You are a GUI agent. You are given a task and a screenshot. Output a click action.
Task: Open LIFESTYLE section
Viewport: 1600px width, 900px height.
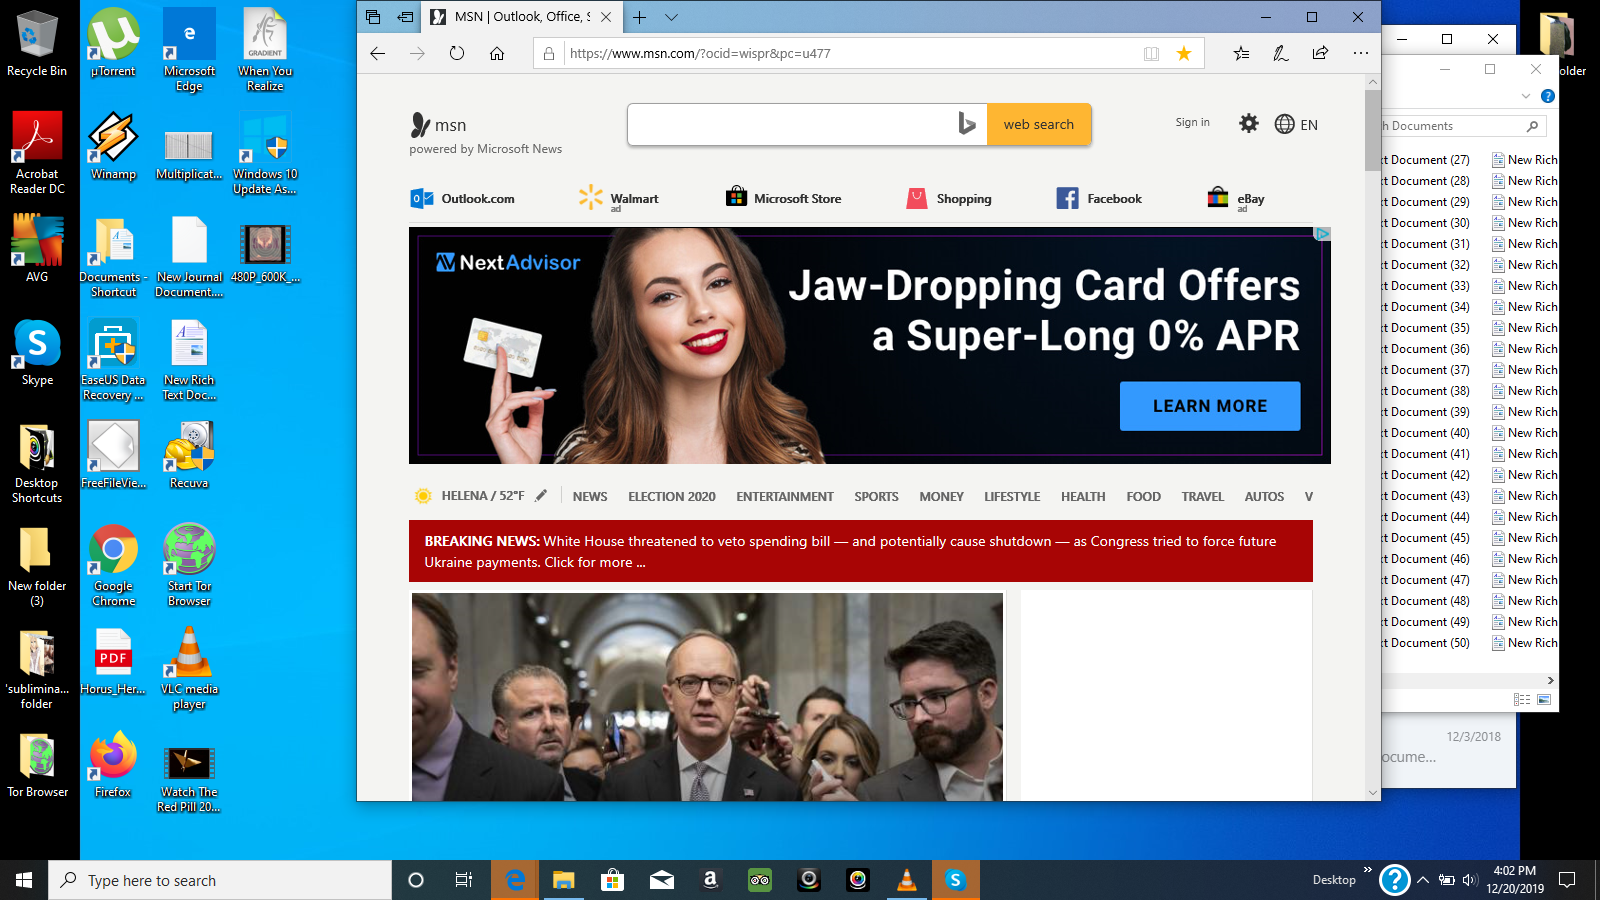pos(1012,496)
